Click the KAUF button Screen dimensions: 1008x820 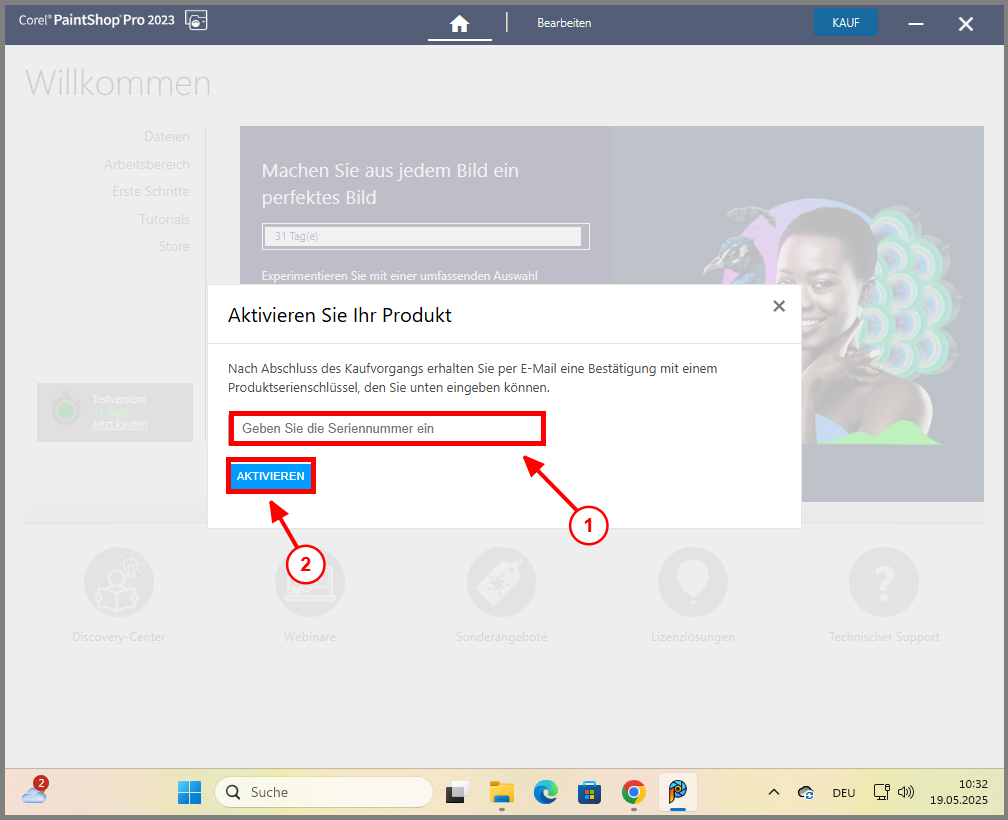[845, 20]
